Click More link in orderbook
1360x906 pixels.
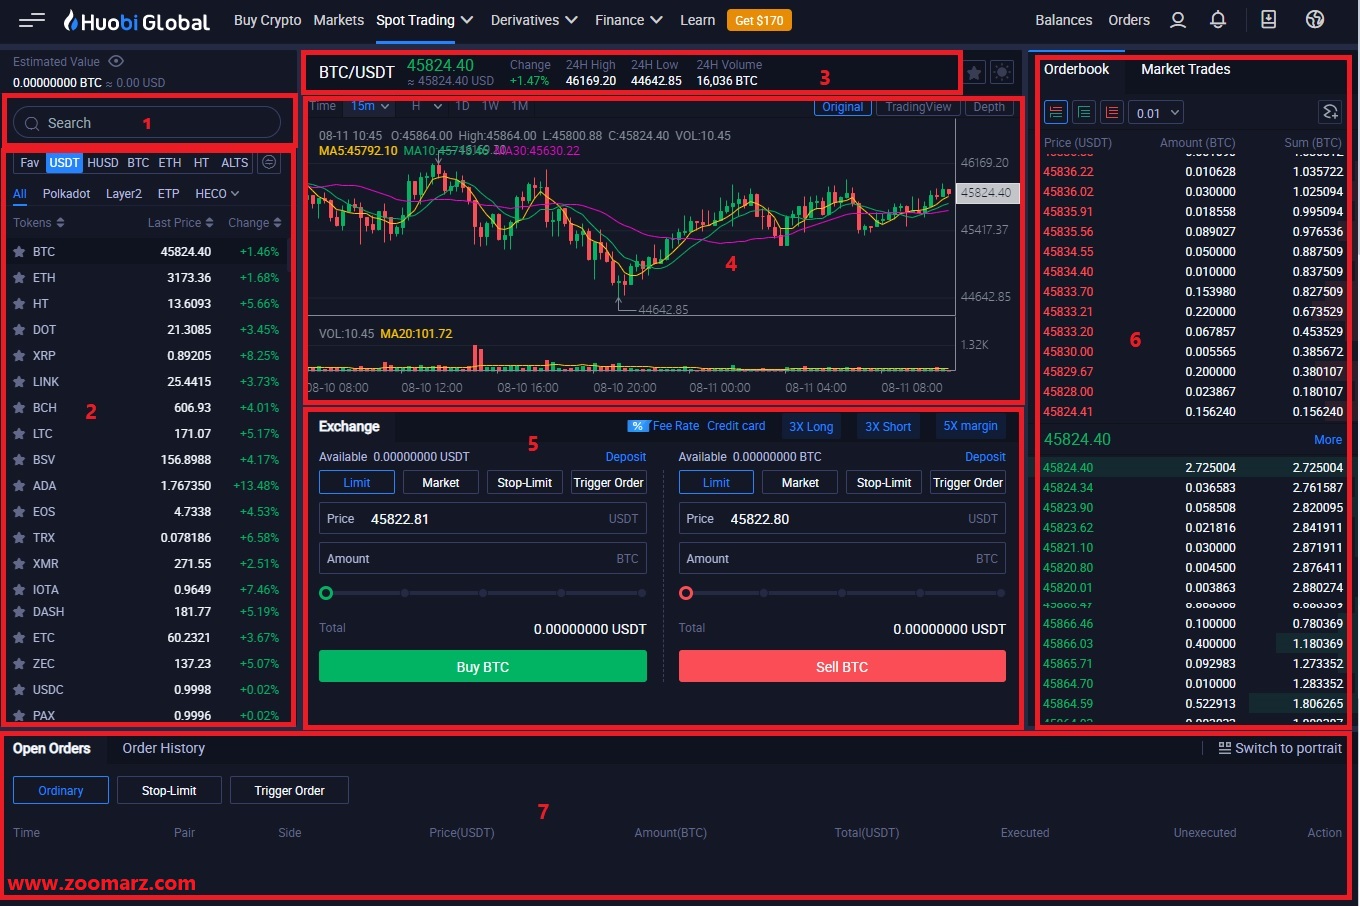(1328, 440)
